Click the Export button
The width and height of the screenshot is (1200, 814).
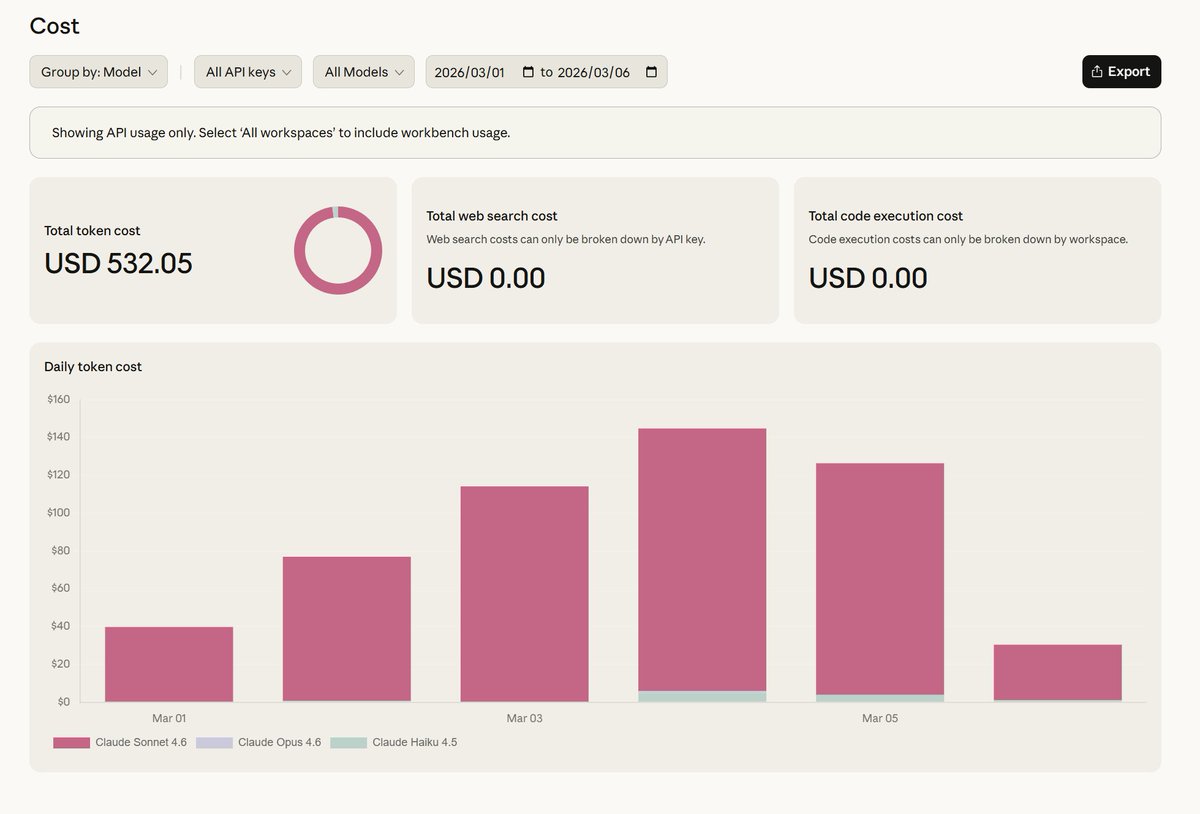1121,72
